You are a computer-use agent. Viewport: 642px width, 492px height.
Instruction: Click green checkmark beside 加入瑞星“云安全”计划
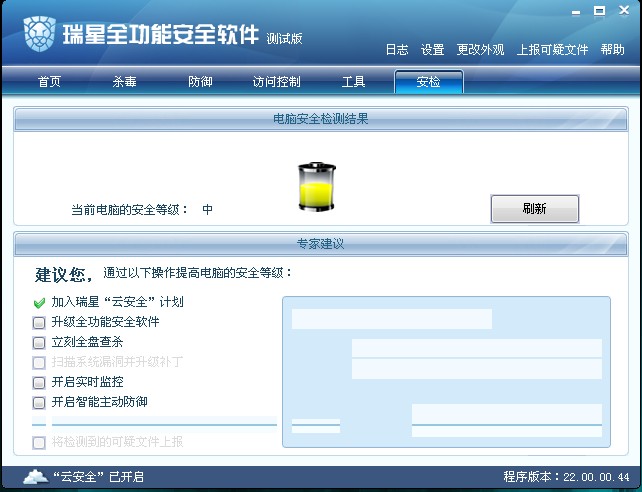tap(39, 303)
